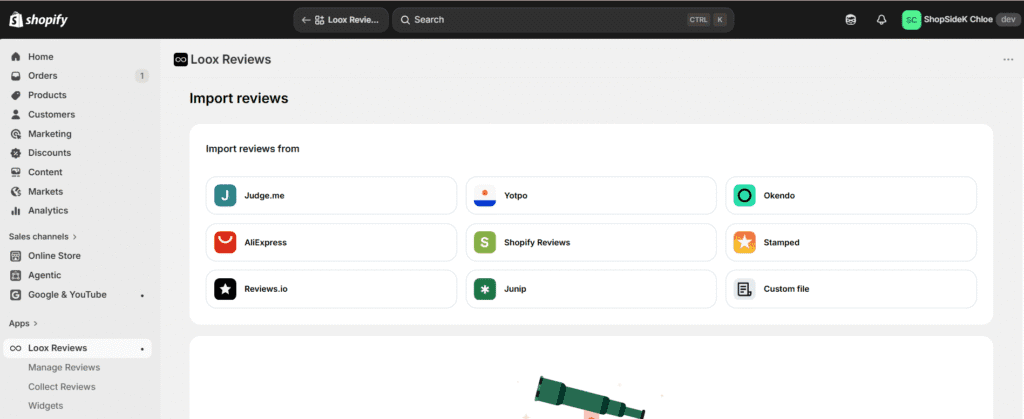Click the Analytics bar chart icon

pyautogui.click(x=16, y=211)
